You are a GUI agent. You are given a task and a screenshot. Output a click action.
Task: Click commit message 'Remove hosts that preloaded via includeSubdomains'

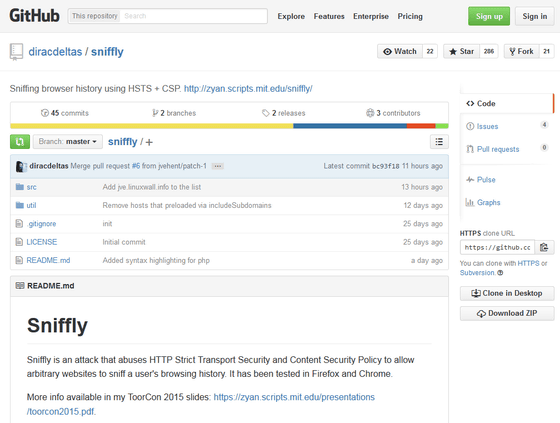[187, 205]
